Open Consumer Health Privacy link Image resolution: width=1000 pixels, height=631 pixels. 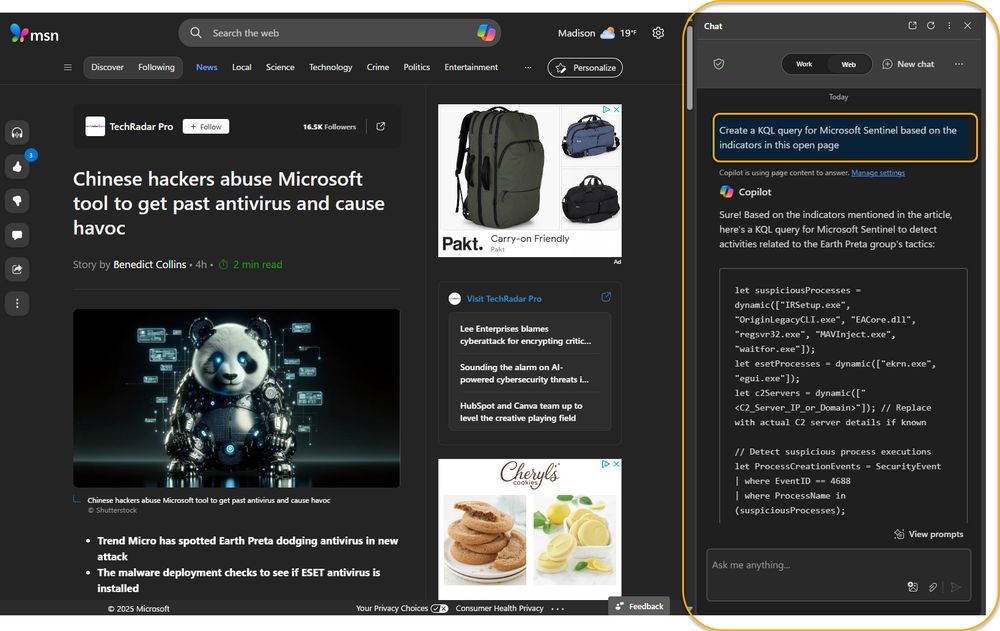coord(499,608)
